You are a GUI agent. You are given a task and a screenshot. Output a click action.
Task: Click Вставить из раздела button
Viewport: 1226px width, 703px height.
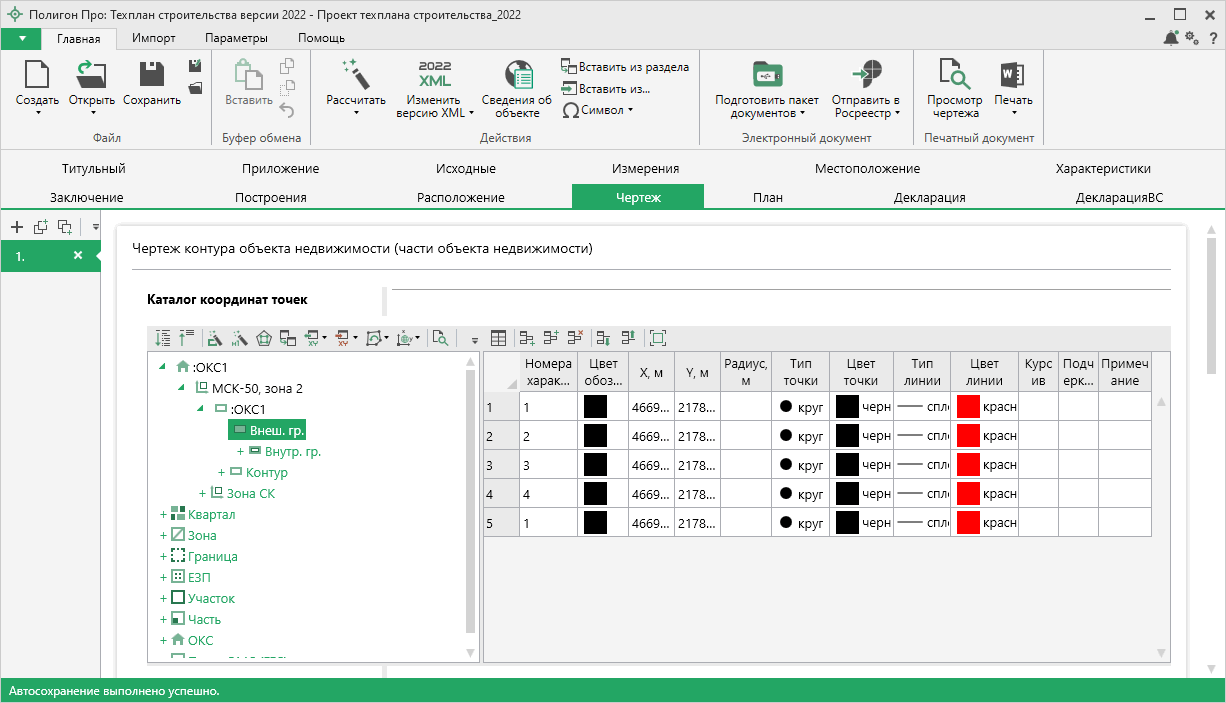coord(625,67)
